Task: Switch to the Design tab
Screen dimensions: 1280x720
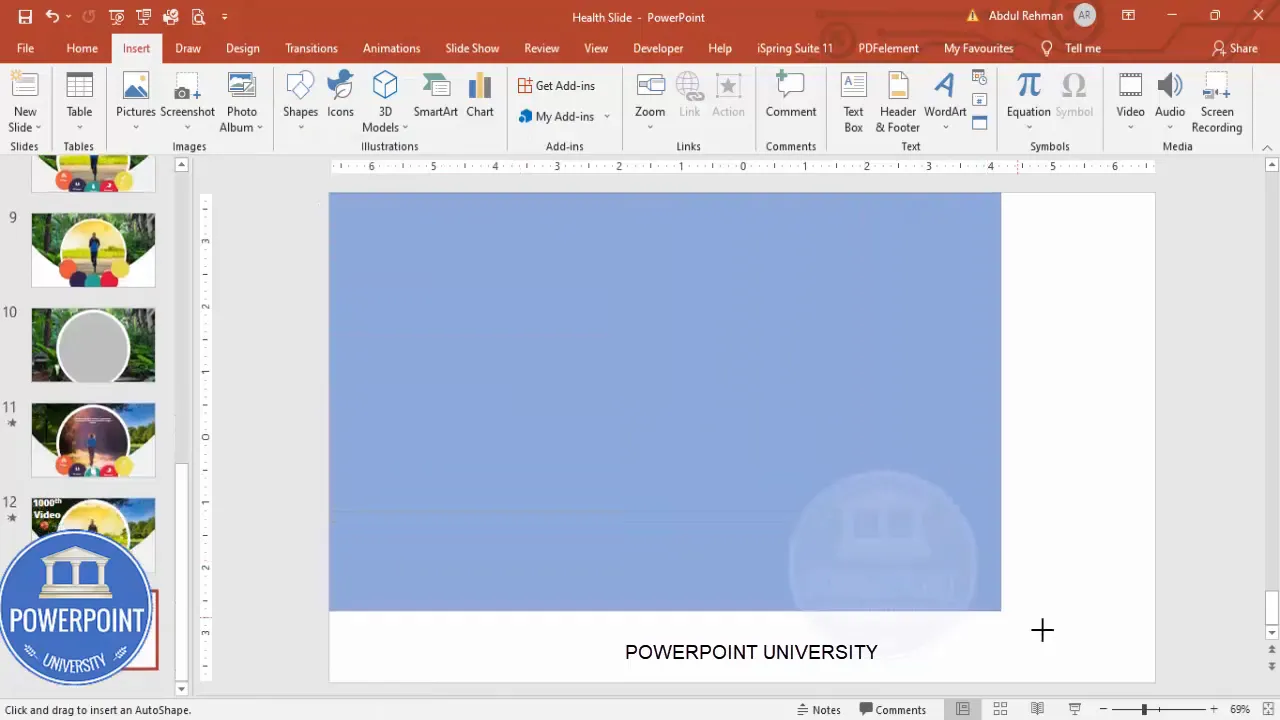Action: [242, 48]
